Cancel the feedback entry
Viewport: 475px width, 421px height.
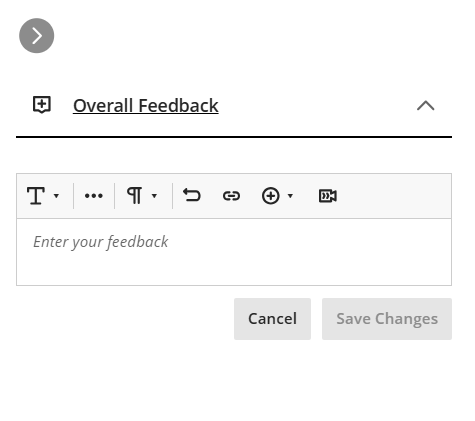pyautogui.click(x=272, y=319)
